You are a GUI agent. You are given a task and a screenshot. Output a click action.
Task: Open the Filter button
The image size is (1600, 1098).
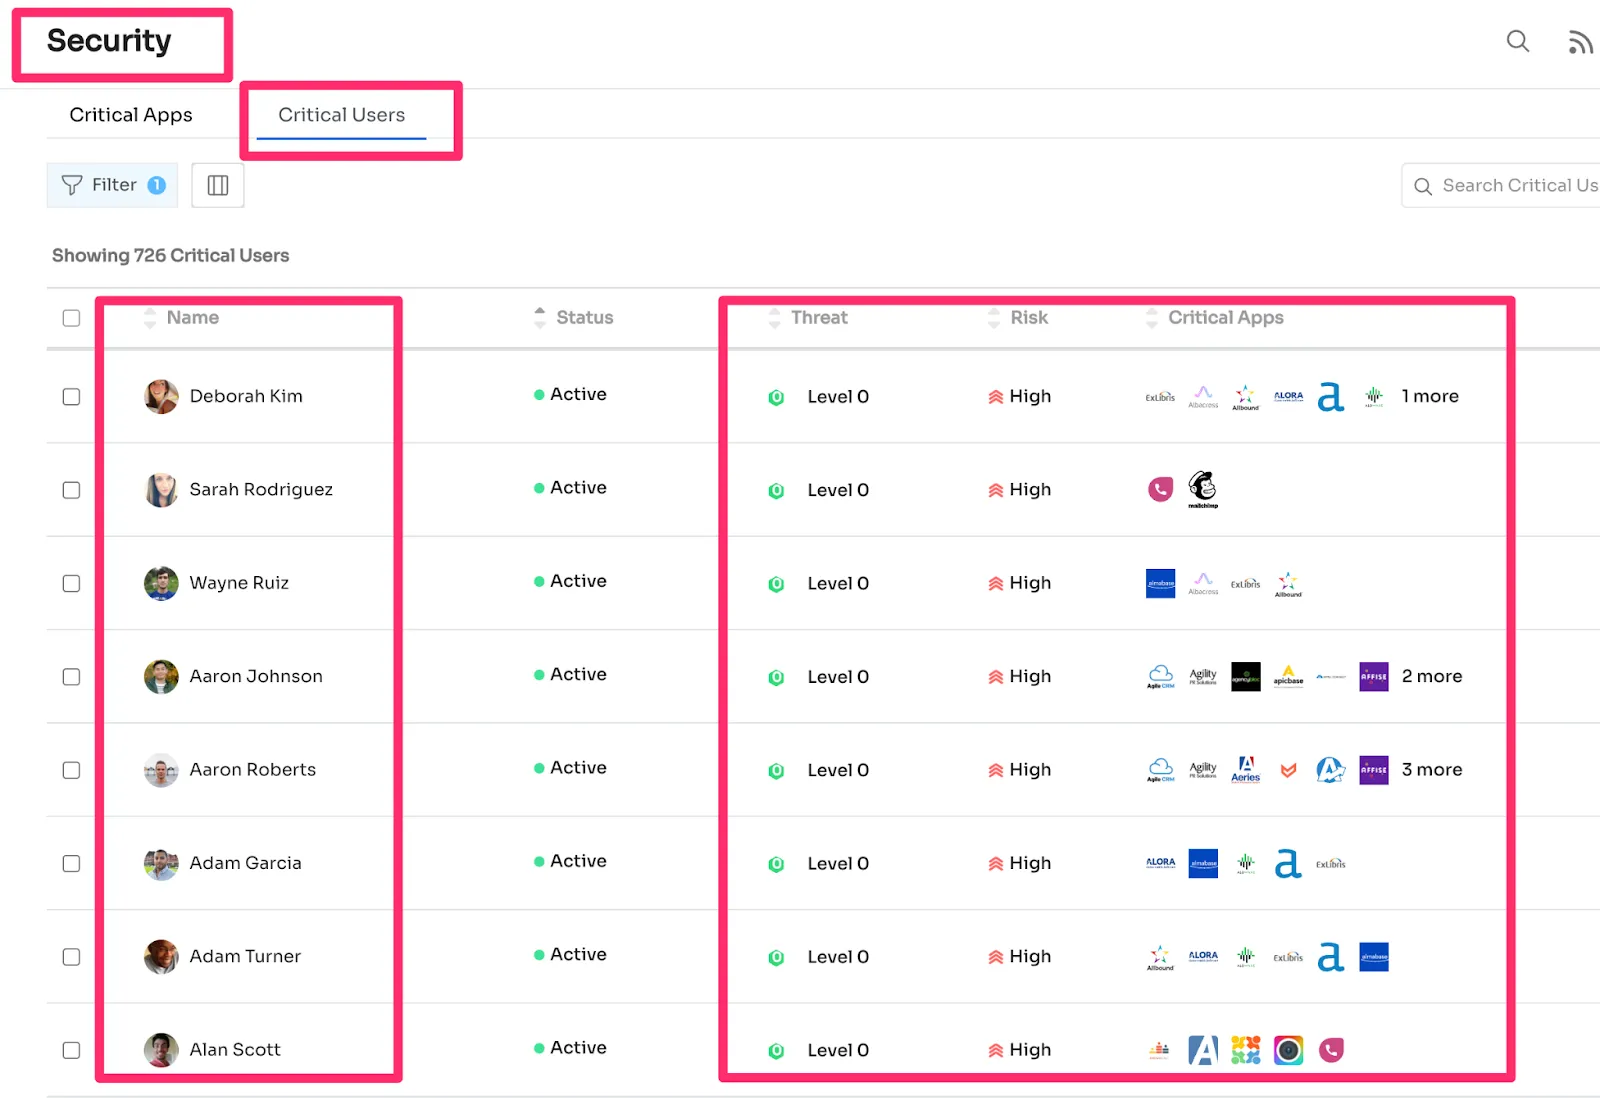(x=112, y=185)
